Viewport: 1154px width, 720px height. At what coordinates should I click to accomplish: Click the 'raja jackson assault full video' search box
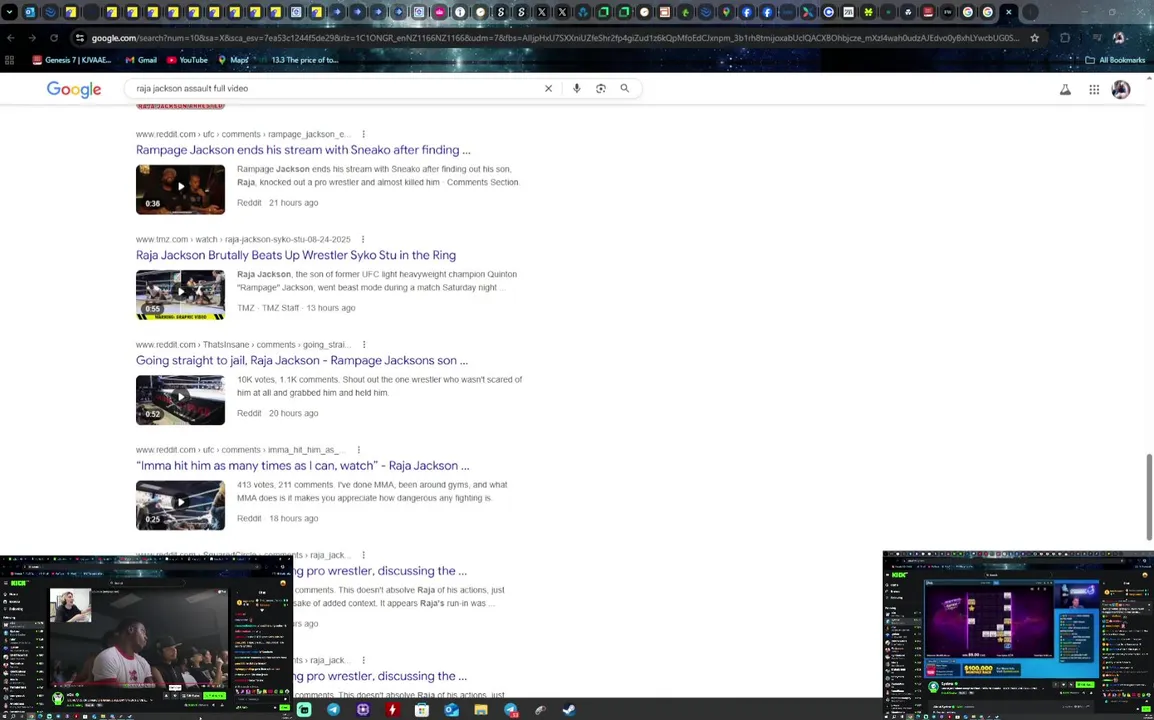coord(335,88)
